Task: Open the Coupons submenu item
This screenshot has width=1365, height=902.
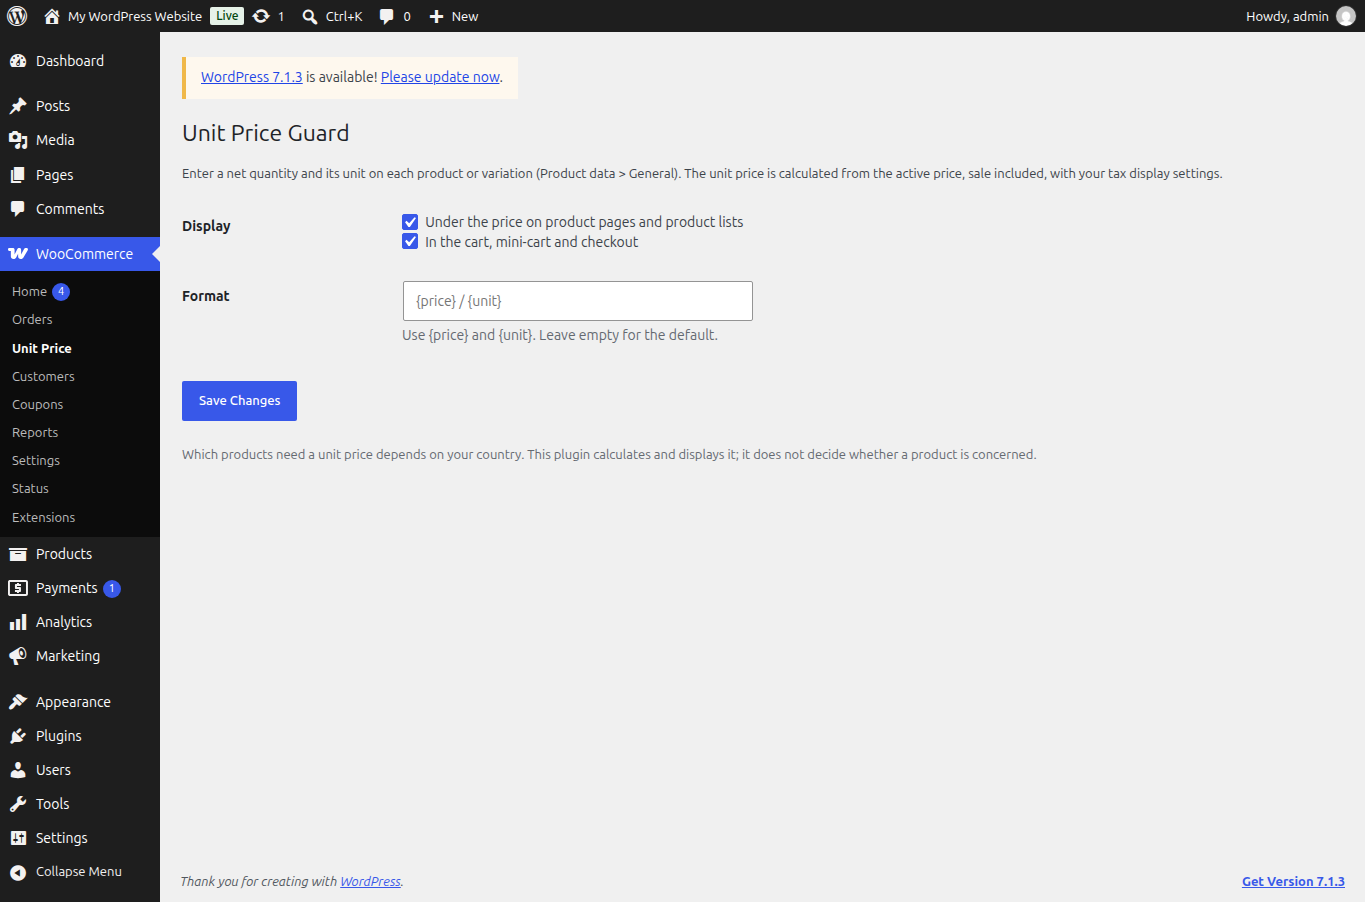Action: (x=38, y=405)
